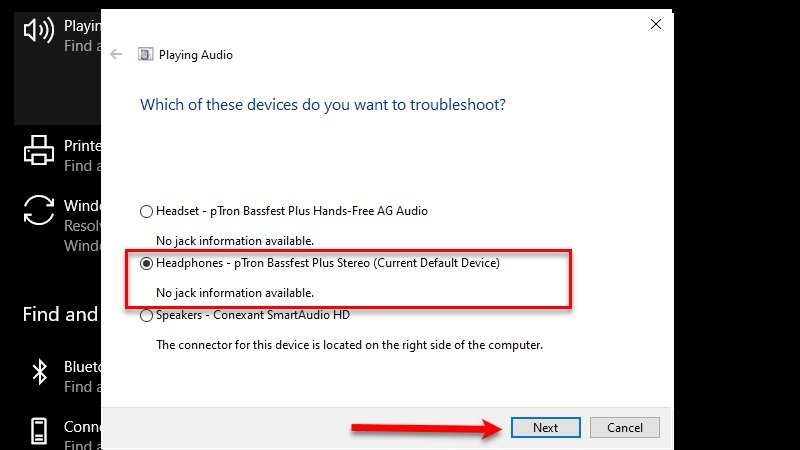Click the Playing Audio dialog title text
Image resolution: width=800 pixels, height=450 pixels.
195,54
